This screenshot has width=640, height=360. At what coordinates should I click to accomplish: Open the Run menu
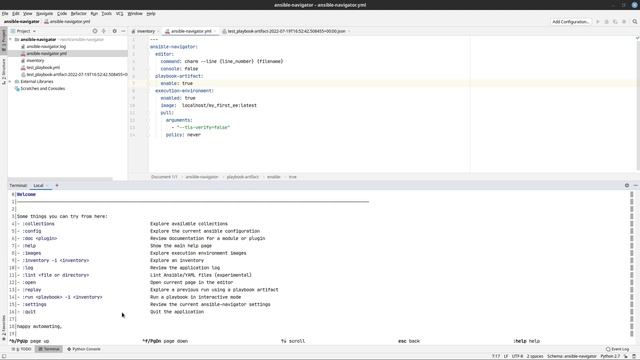[94, 13]
